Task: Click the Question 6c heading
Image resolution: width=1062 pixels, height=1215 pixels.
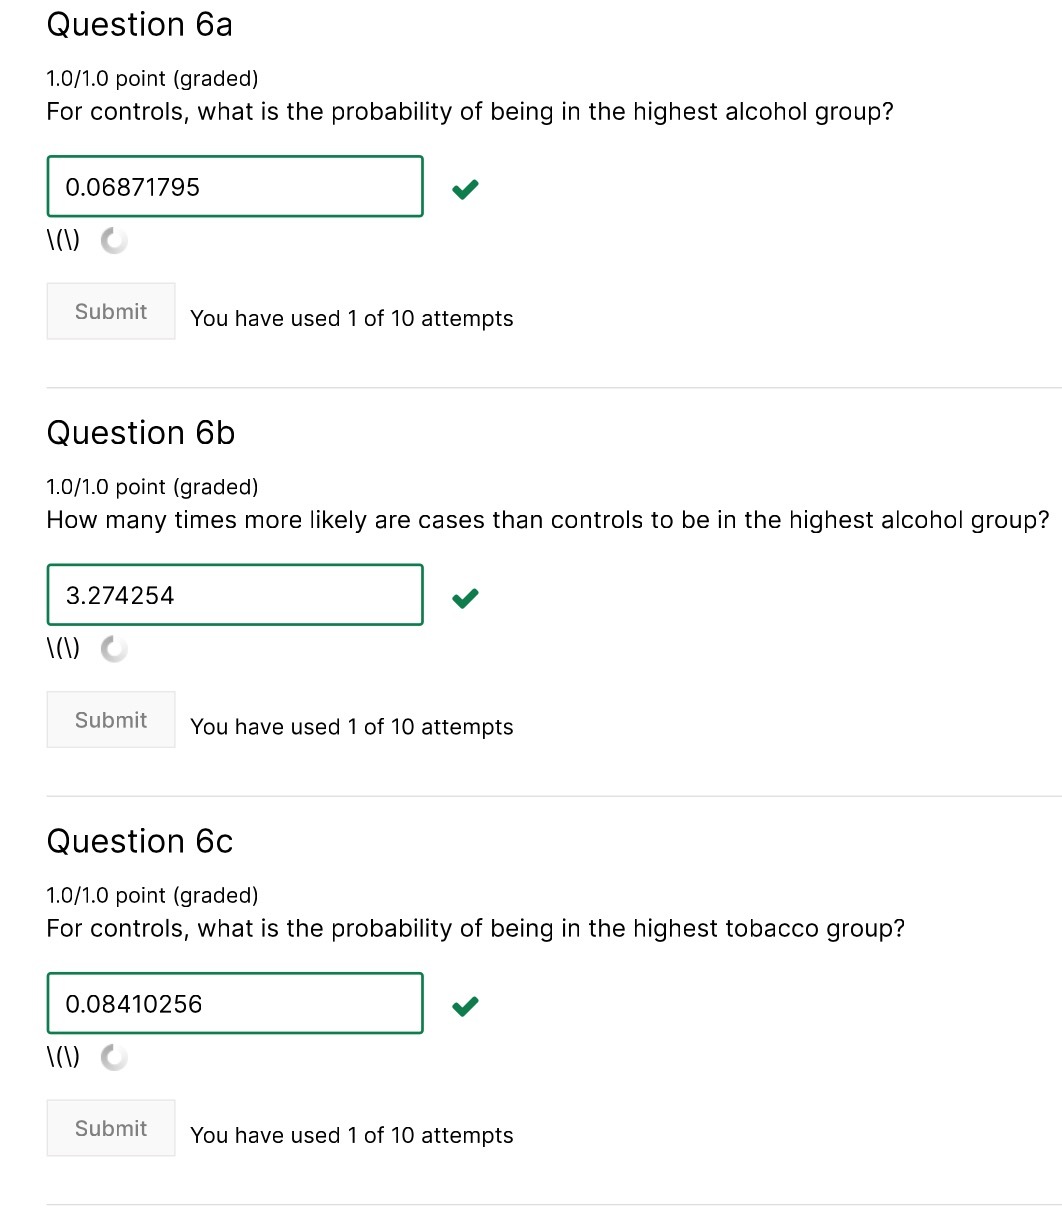Action: pos(139,841)
